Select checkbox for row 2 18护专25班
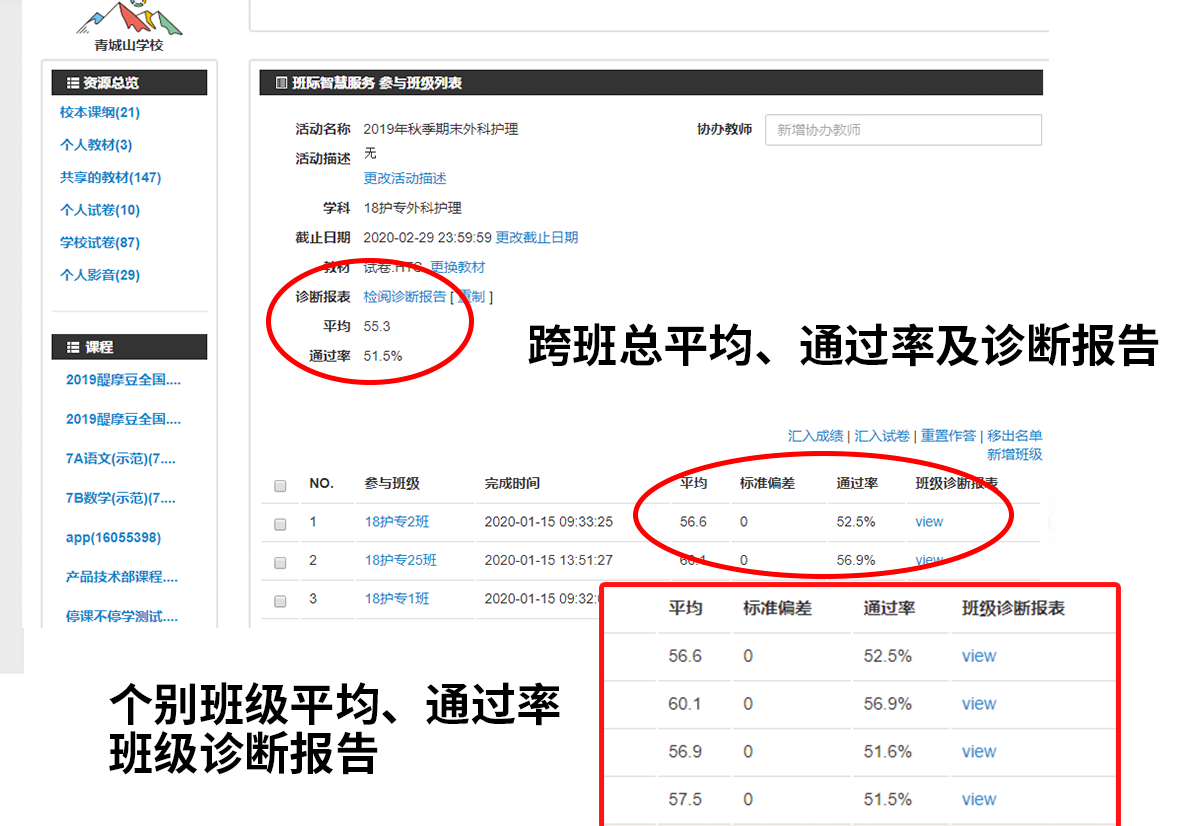The width and height of the screenshot is (1200, 826). (280, 562)
